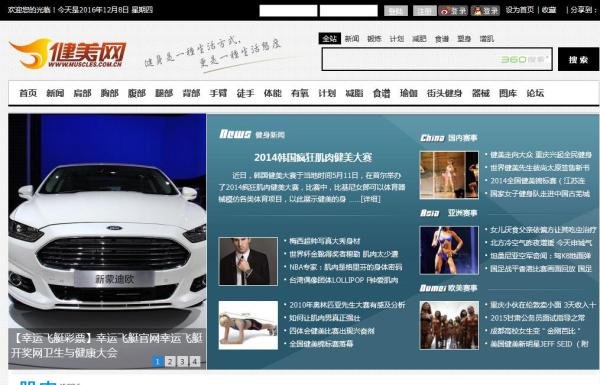Select the 全站 search scope tab
Viewport: 600px width, 385px height.
coord(329,39)
